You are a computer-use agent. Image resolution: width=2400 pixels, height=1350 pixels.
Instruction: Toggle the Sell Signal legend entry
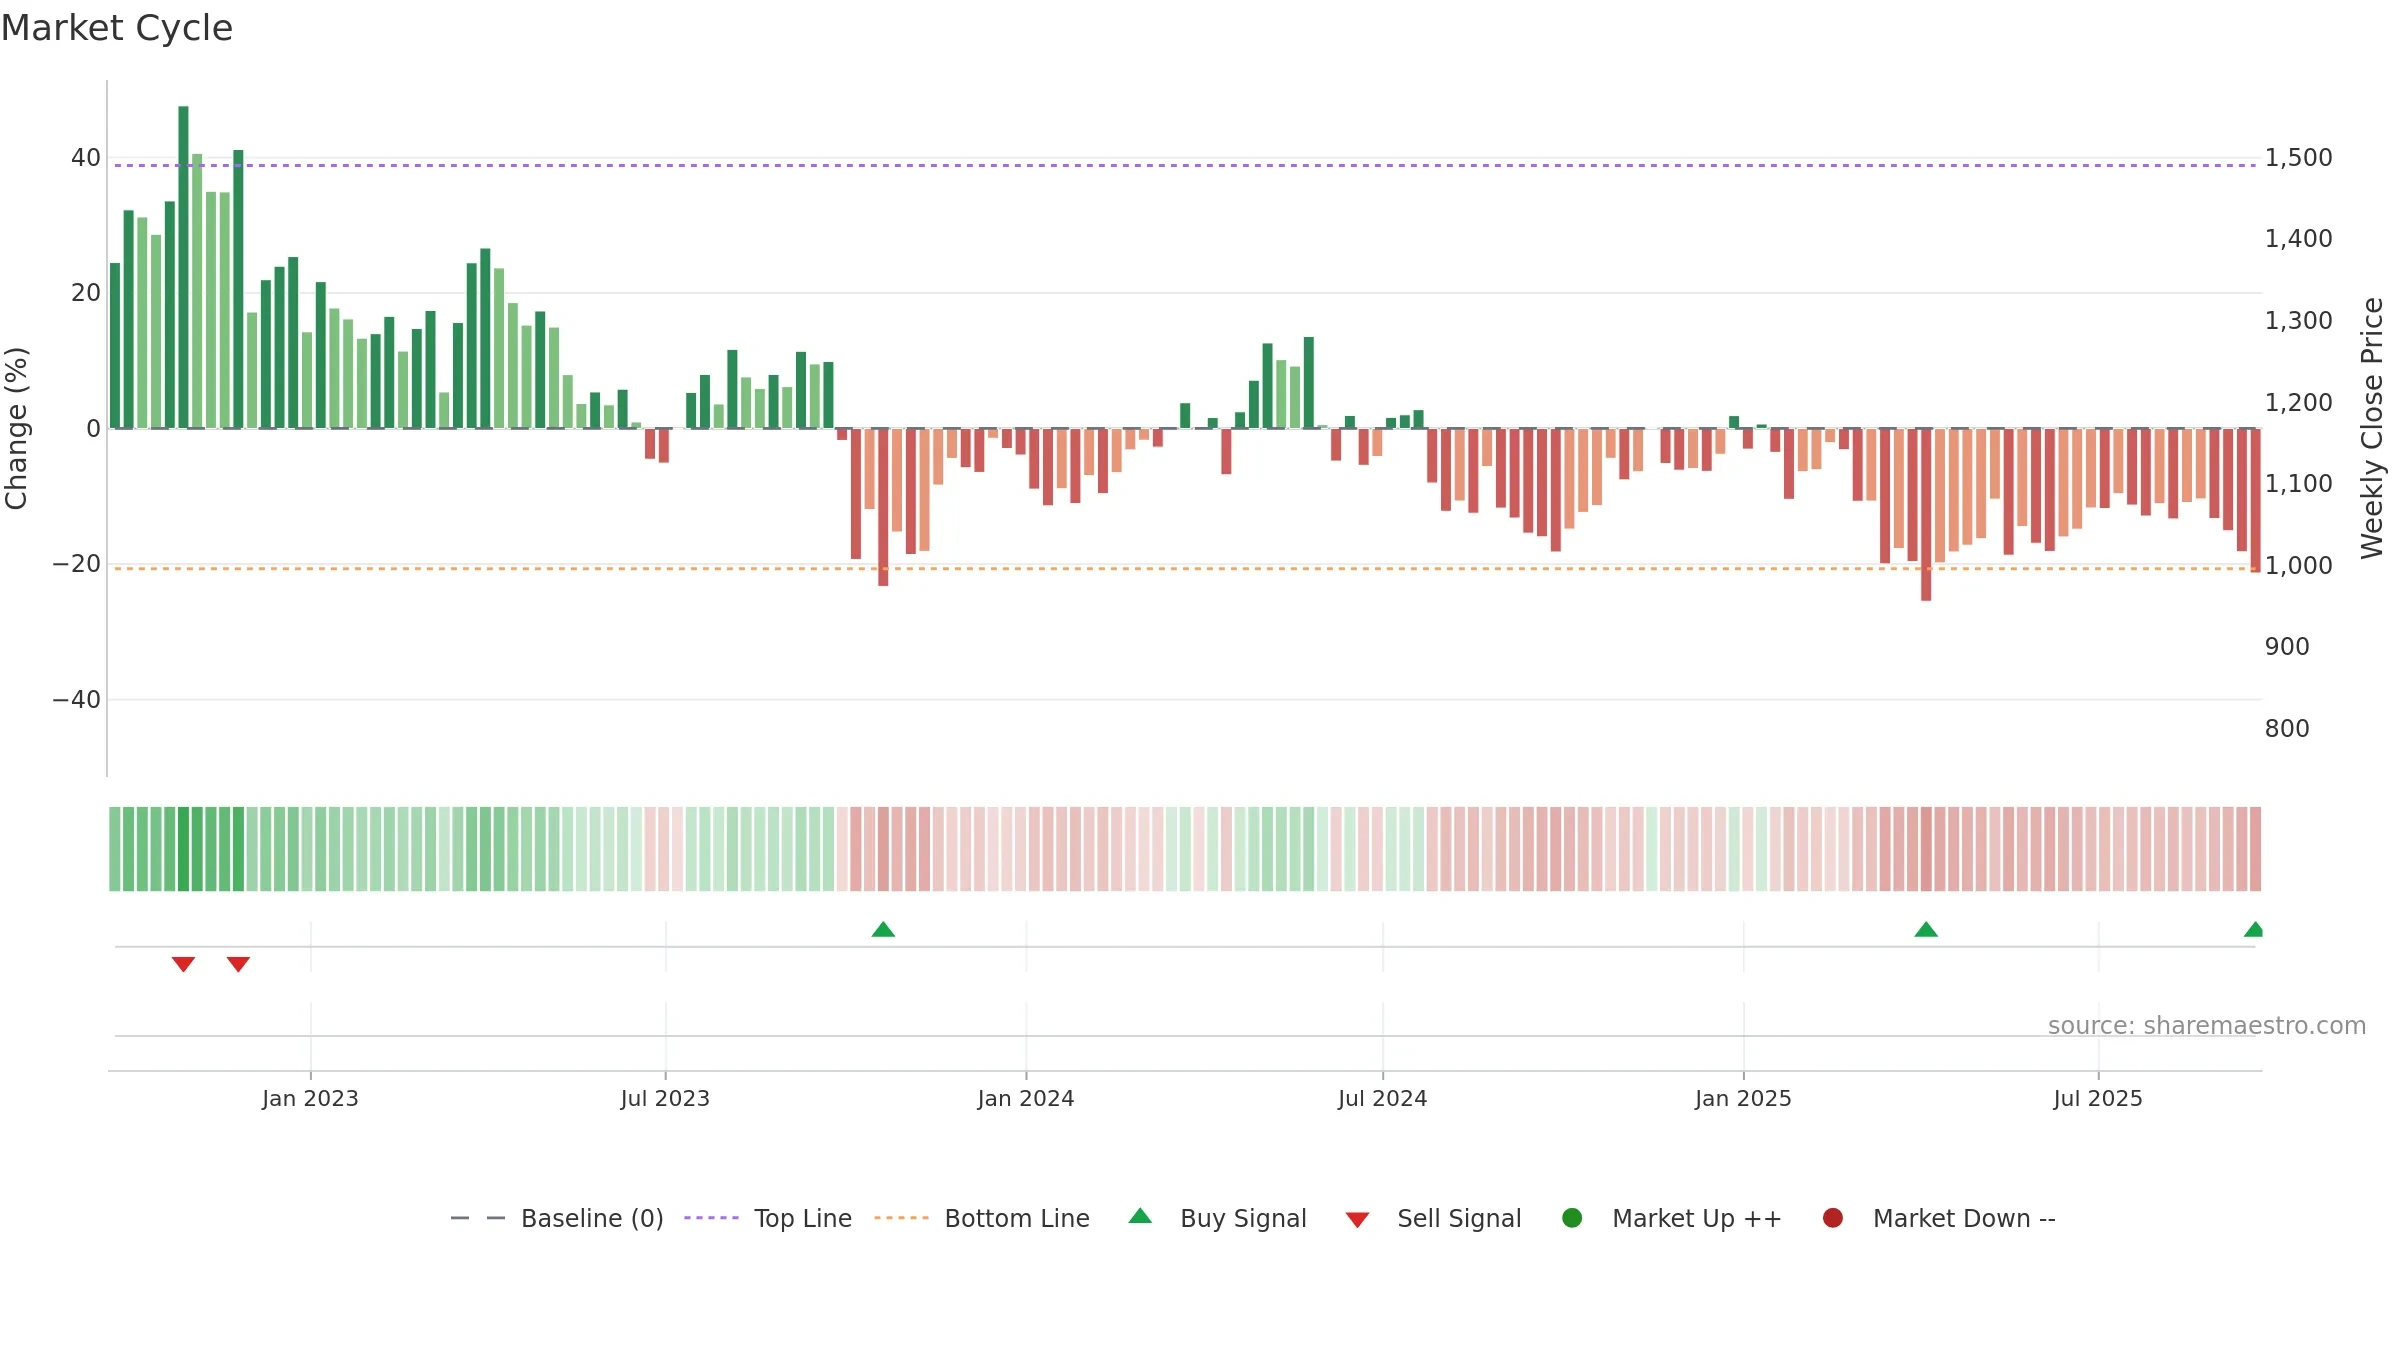point(1433,1218)
